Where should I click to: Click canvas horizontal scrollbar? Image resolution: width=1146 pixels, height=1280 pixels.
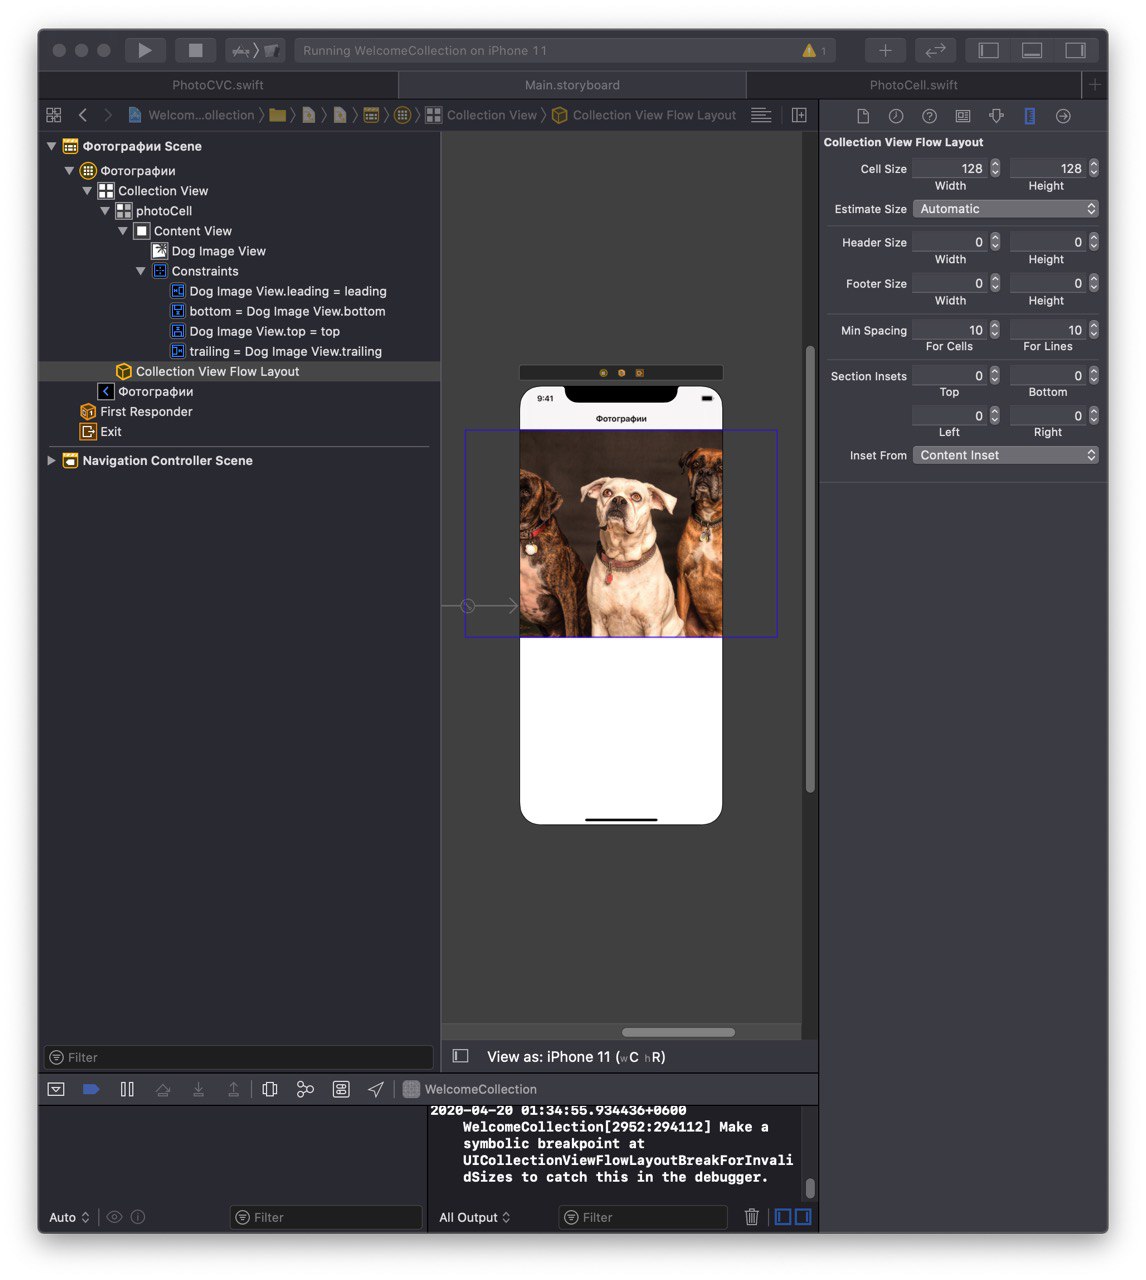point(678,1032)
